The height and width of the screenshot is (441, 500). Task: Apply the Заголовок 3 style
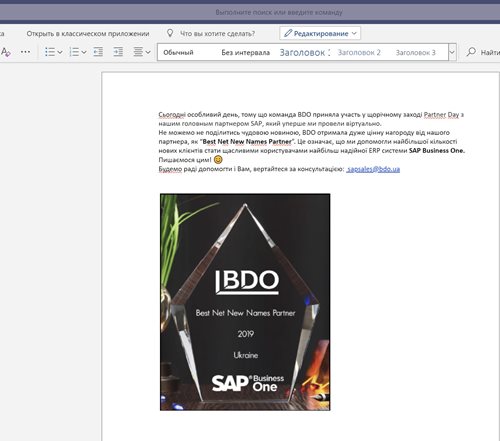tap(415, 52)
